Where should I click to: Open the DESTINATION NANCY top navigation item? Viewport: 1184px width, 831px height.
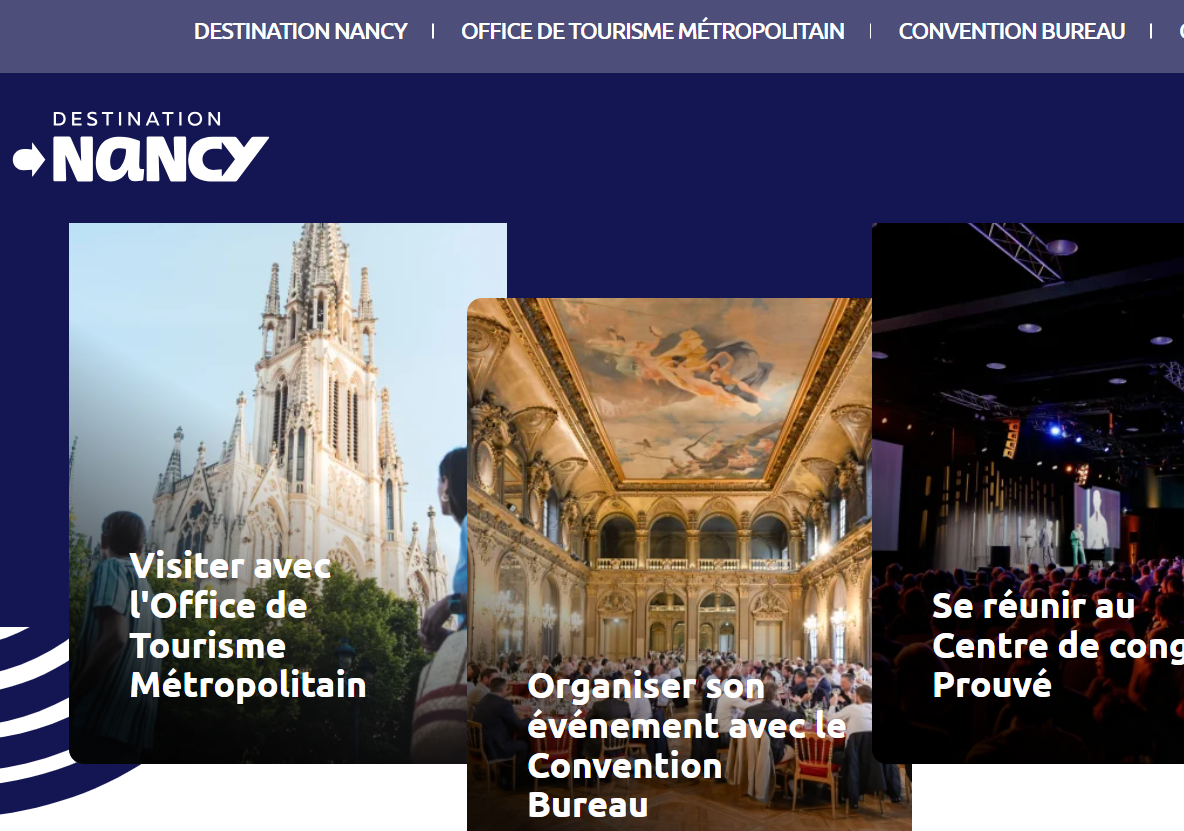coord(301,31)
